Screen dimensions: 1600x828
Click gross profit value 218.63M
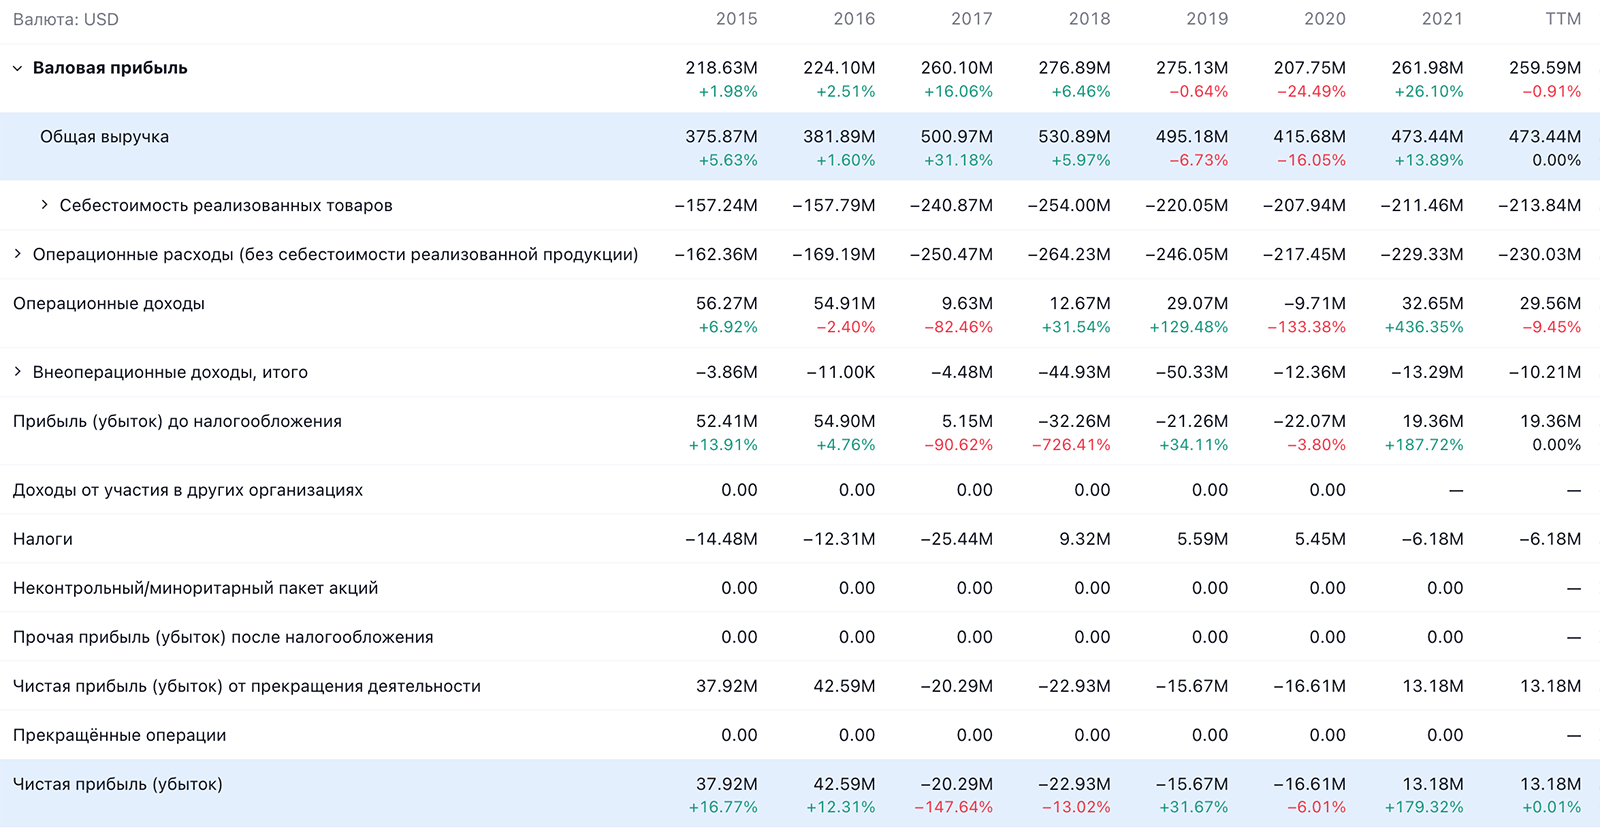pos(721,68)
